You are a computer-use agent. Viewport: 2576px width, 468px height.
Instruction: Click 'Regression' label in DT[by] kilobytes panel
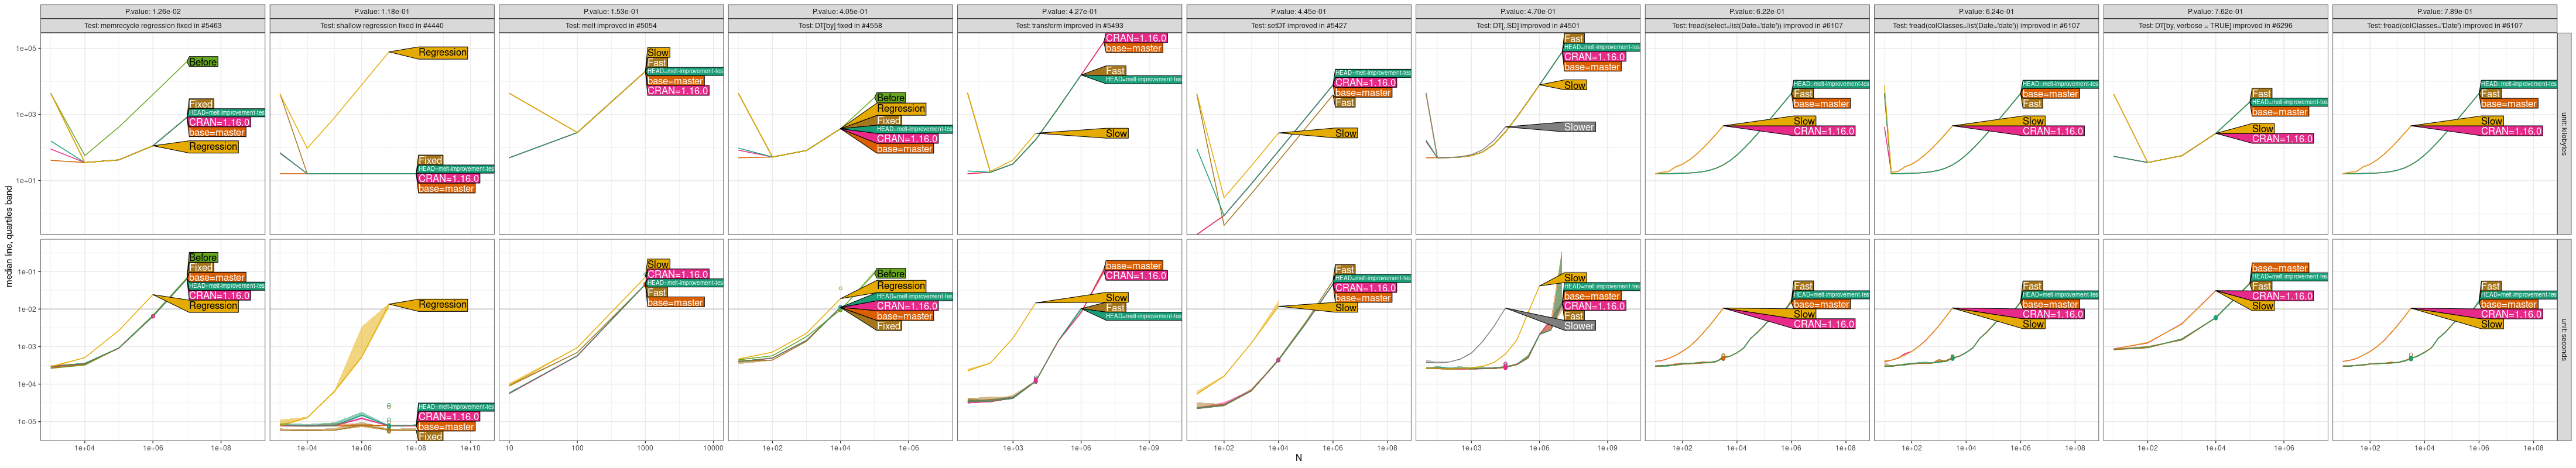pos(901,109)
